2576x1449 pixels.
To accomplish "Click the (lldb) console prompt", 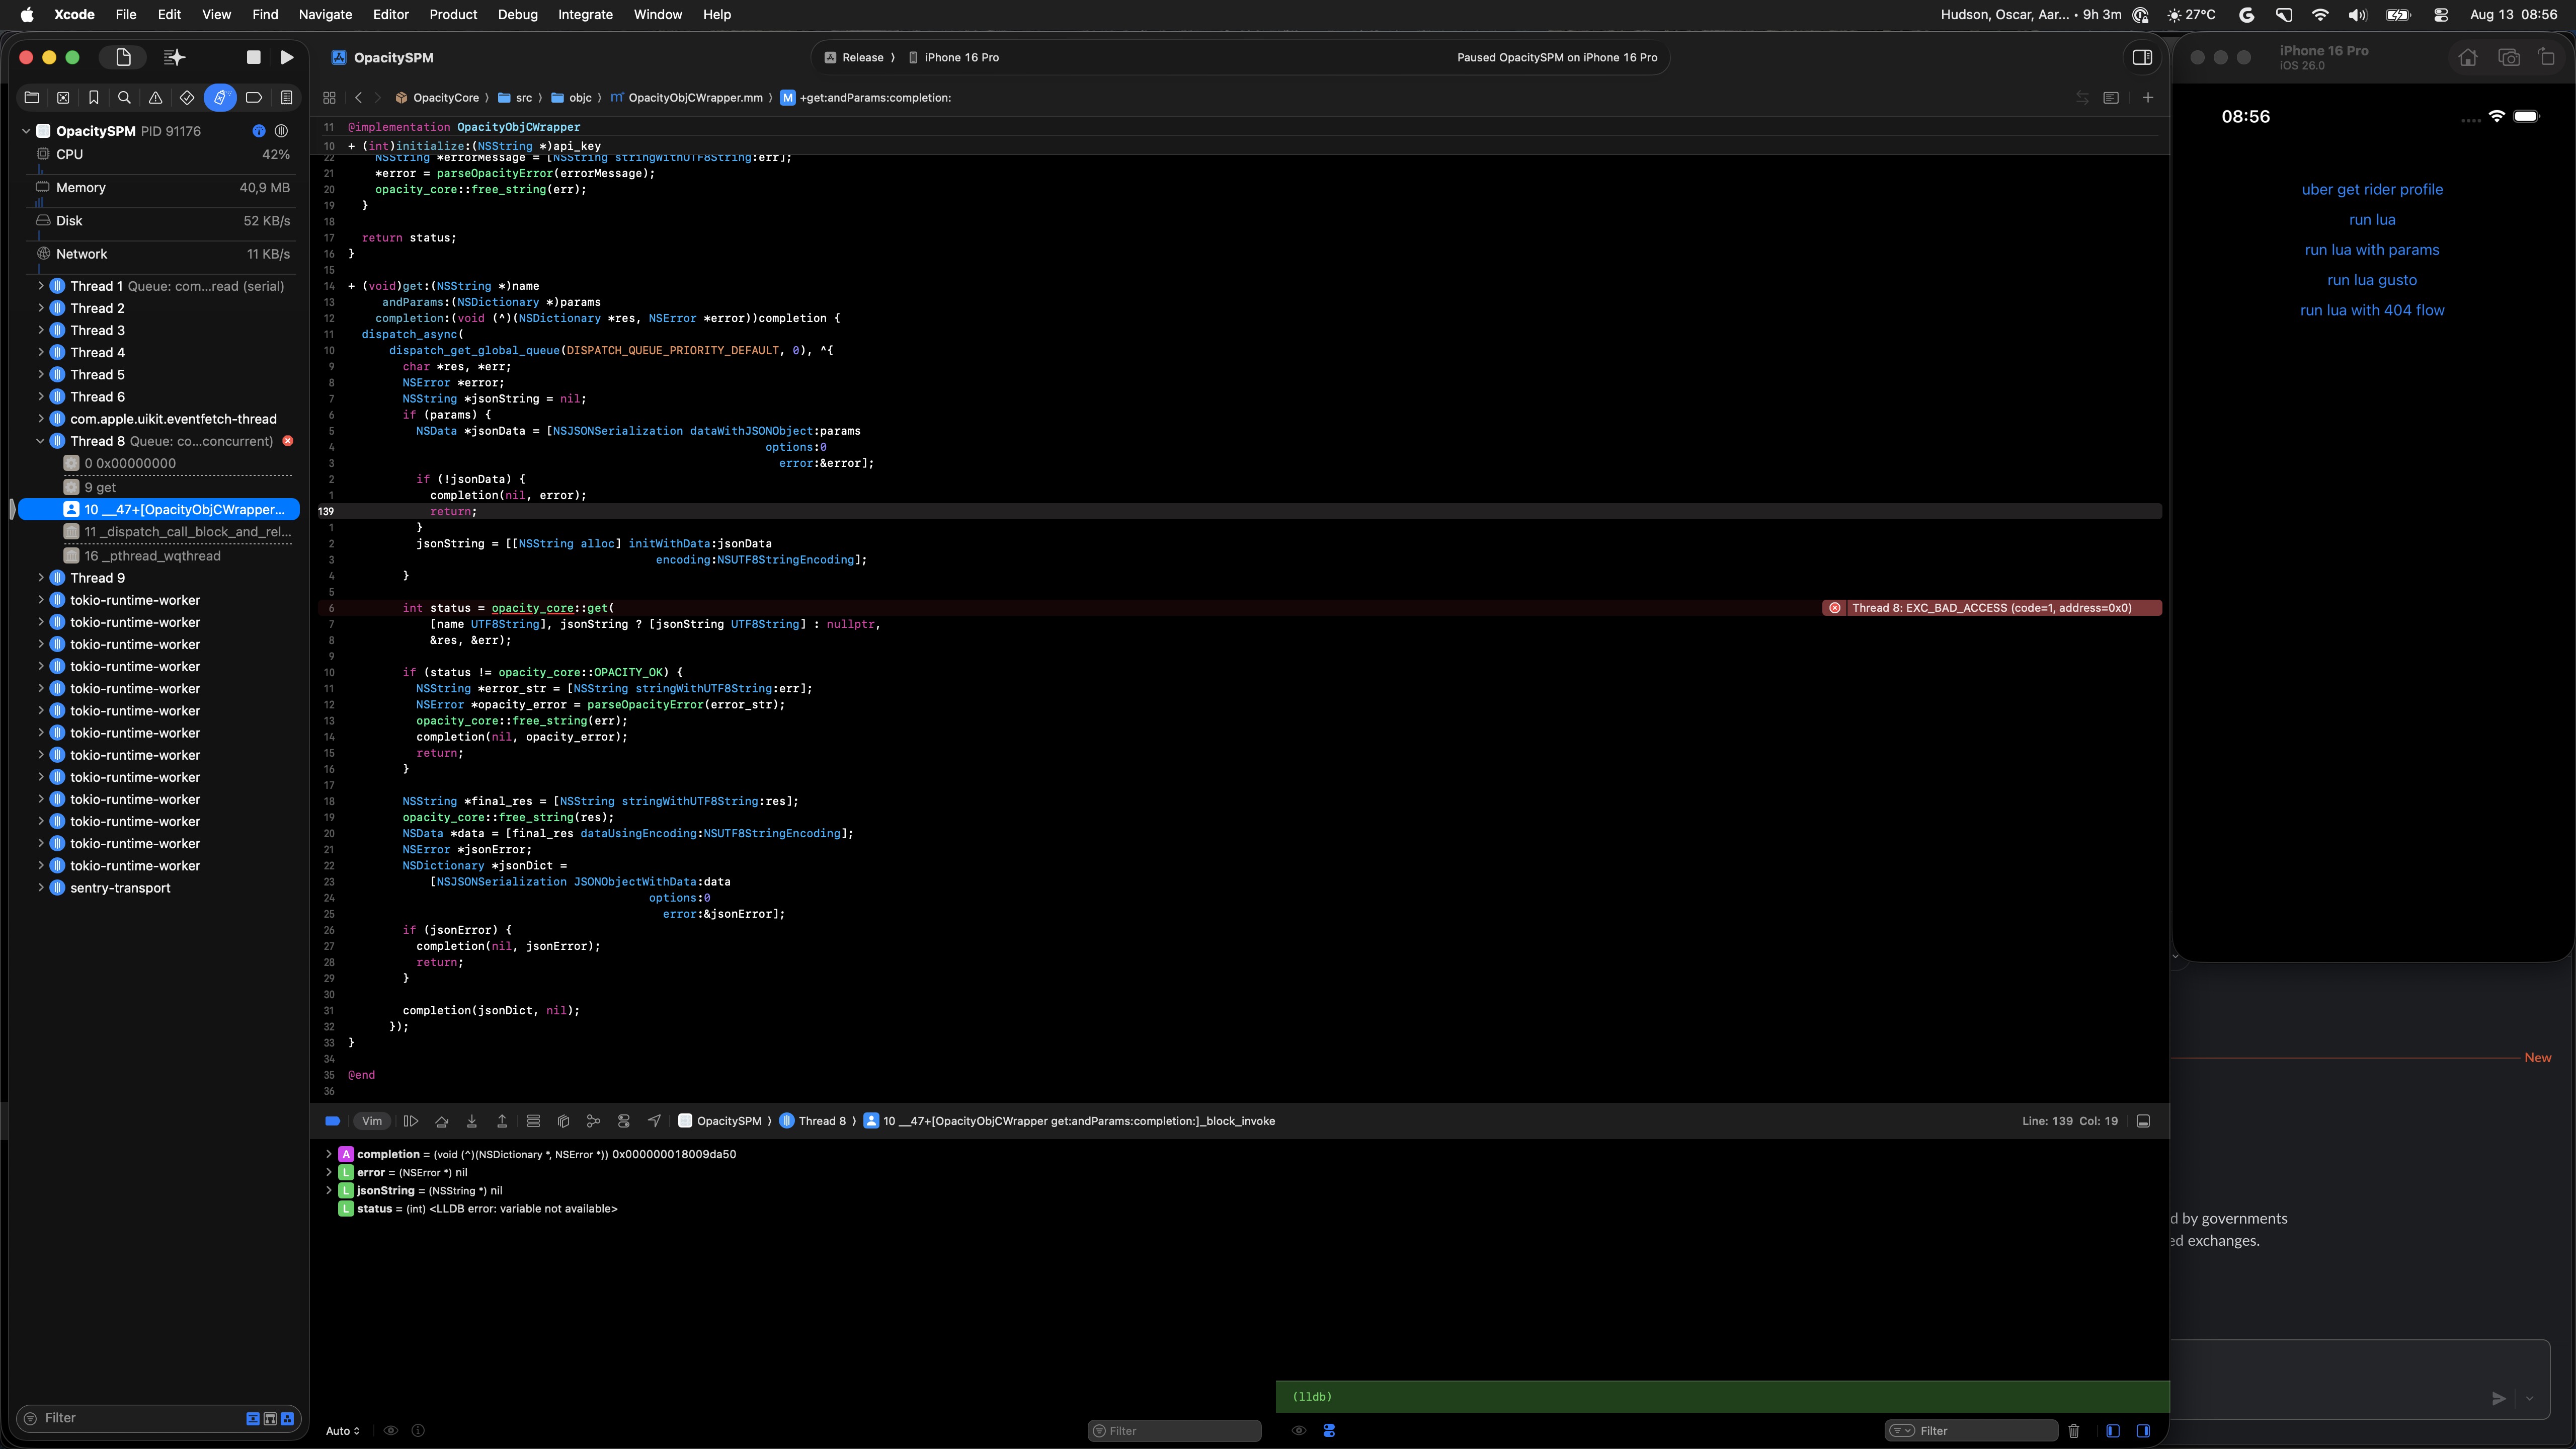I will [1311, 1397].
